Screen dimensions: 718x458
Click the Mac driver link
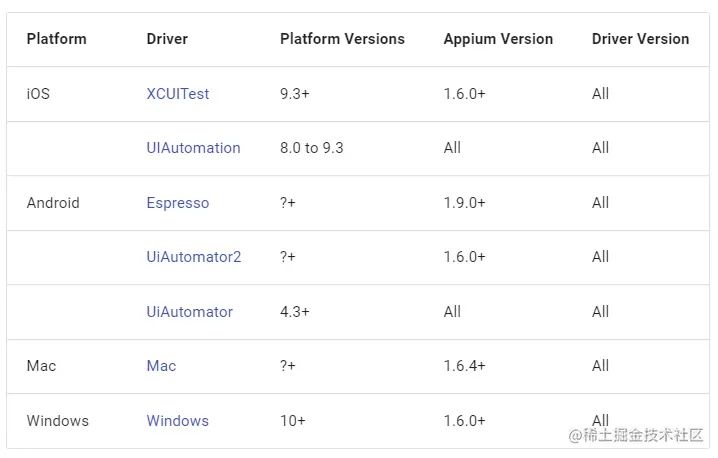(x=161, y=366)
